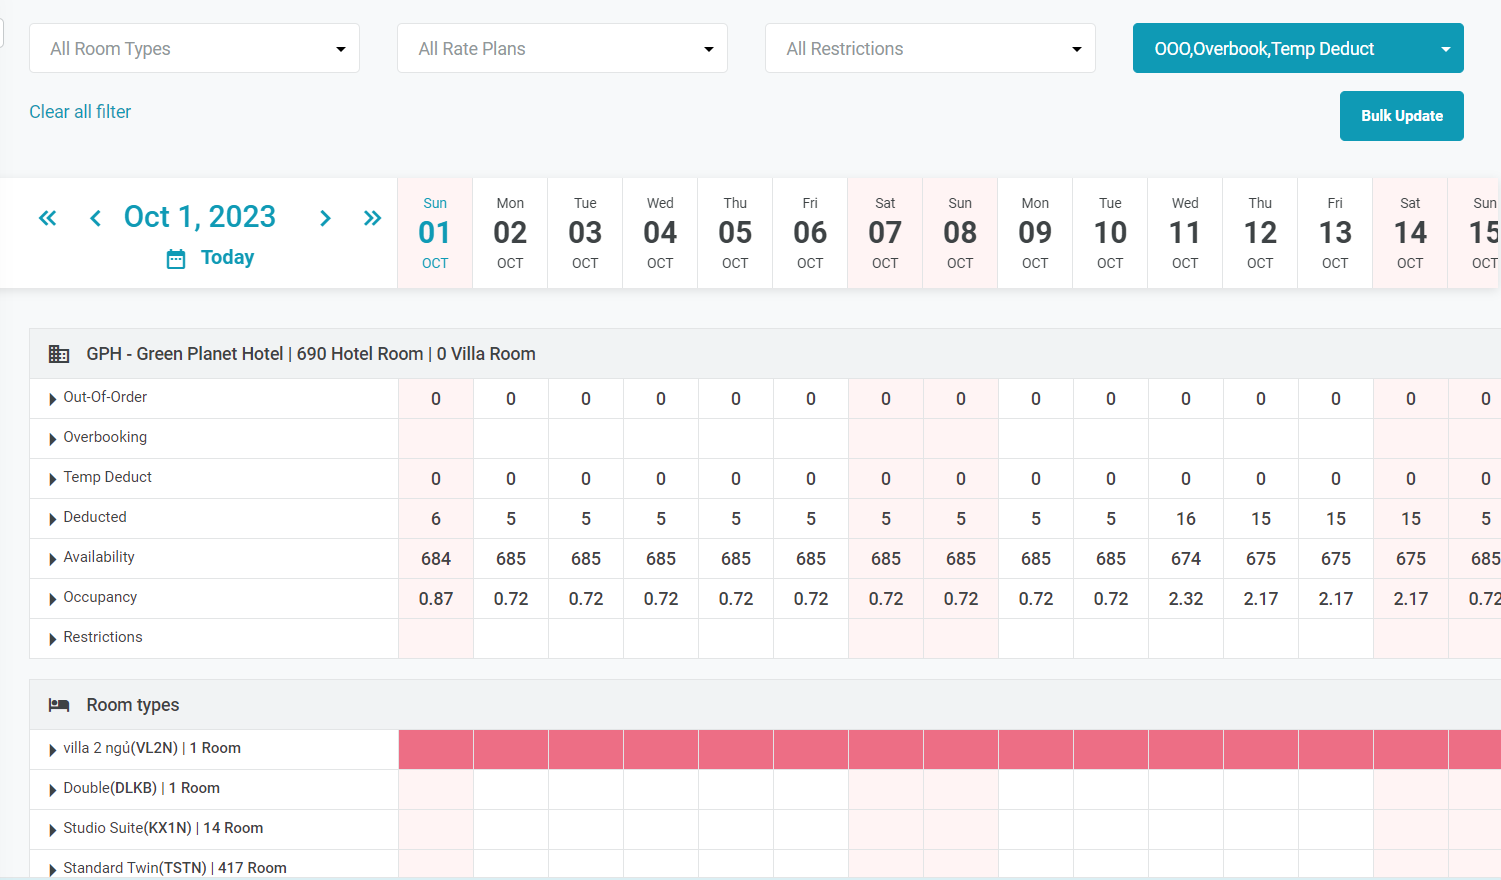The height and width of the screenshot is (880, 1501).
Task: Open the All Rate Plans dropdown
Action: pyautogui.click(x=562, y=49)
